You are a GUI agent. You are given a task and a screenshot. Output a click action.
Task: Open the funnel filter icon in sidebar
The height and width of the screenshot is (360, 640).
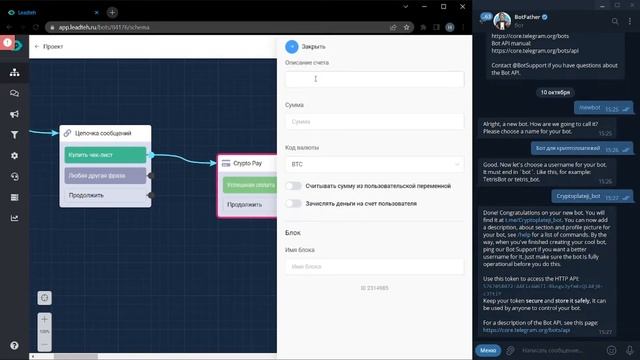coord(14,135)
